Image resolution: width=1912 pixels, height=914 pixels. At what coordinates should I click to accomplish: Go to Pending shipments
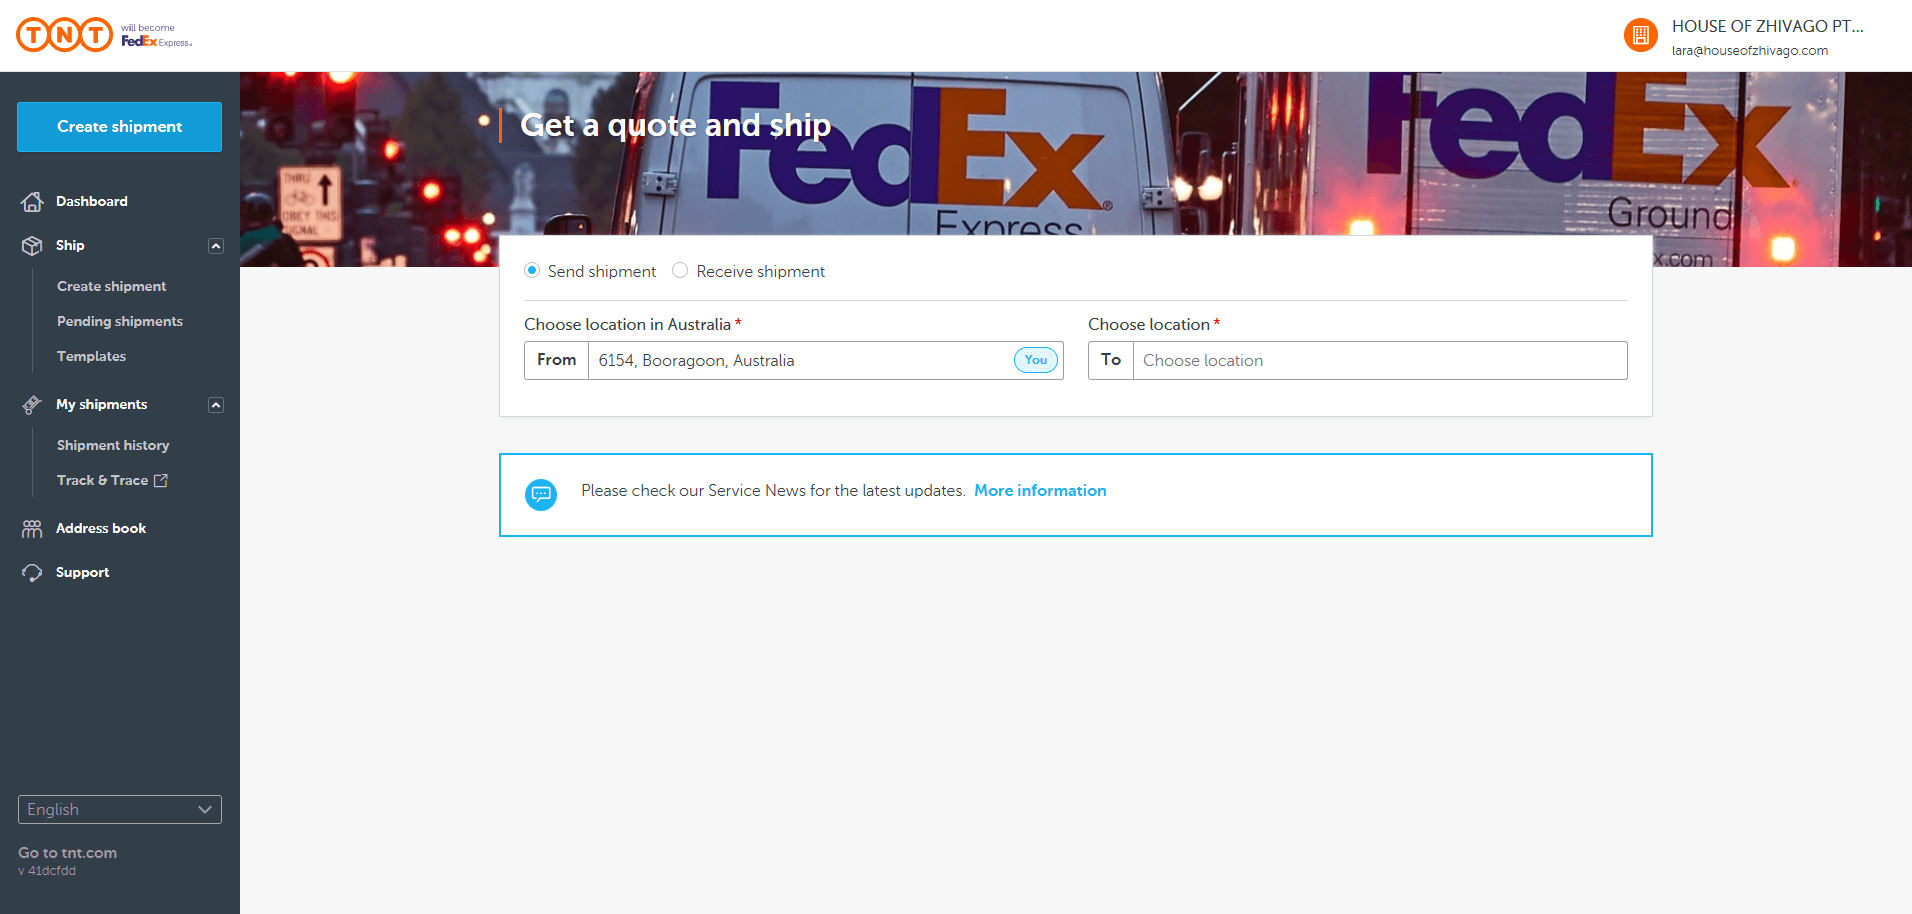120,322
